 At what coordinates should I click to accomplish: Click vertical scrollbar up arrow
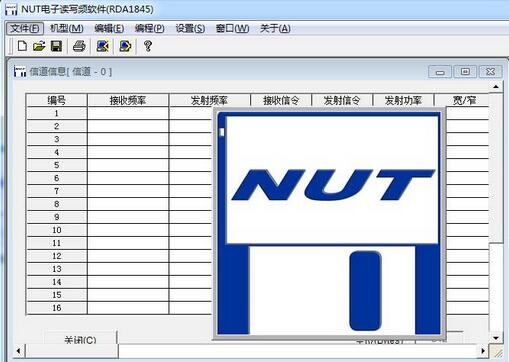[496, 87]
